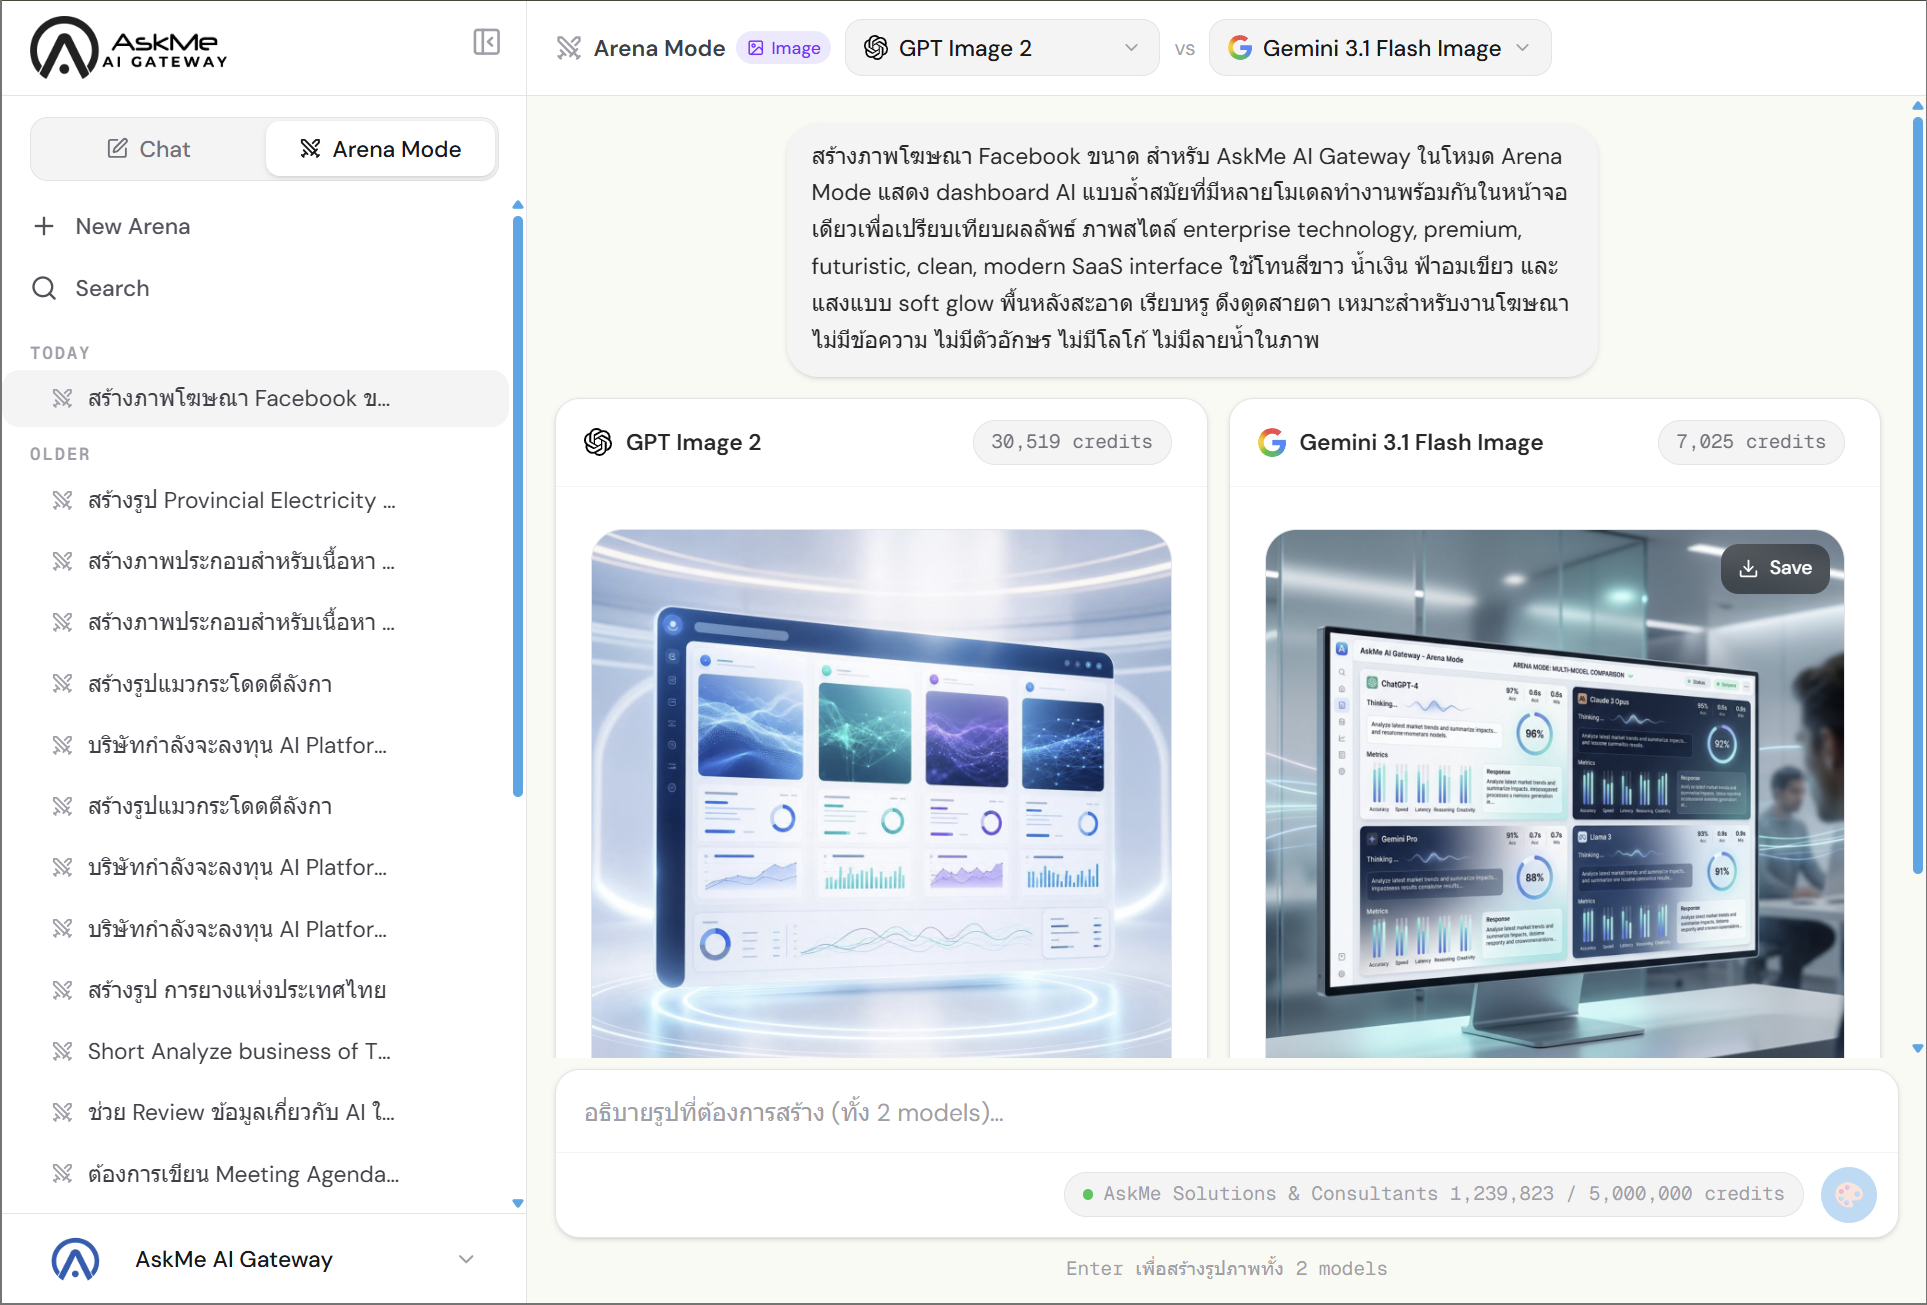Open the GPT Image 2 model dropdown
The image size is (1927, 1305).
[x=1002, y=48]
